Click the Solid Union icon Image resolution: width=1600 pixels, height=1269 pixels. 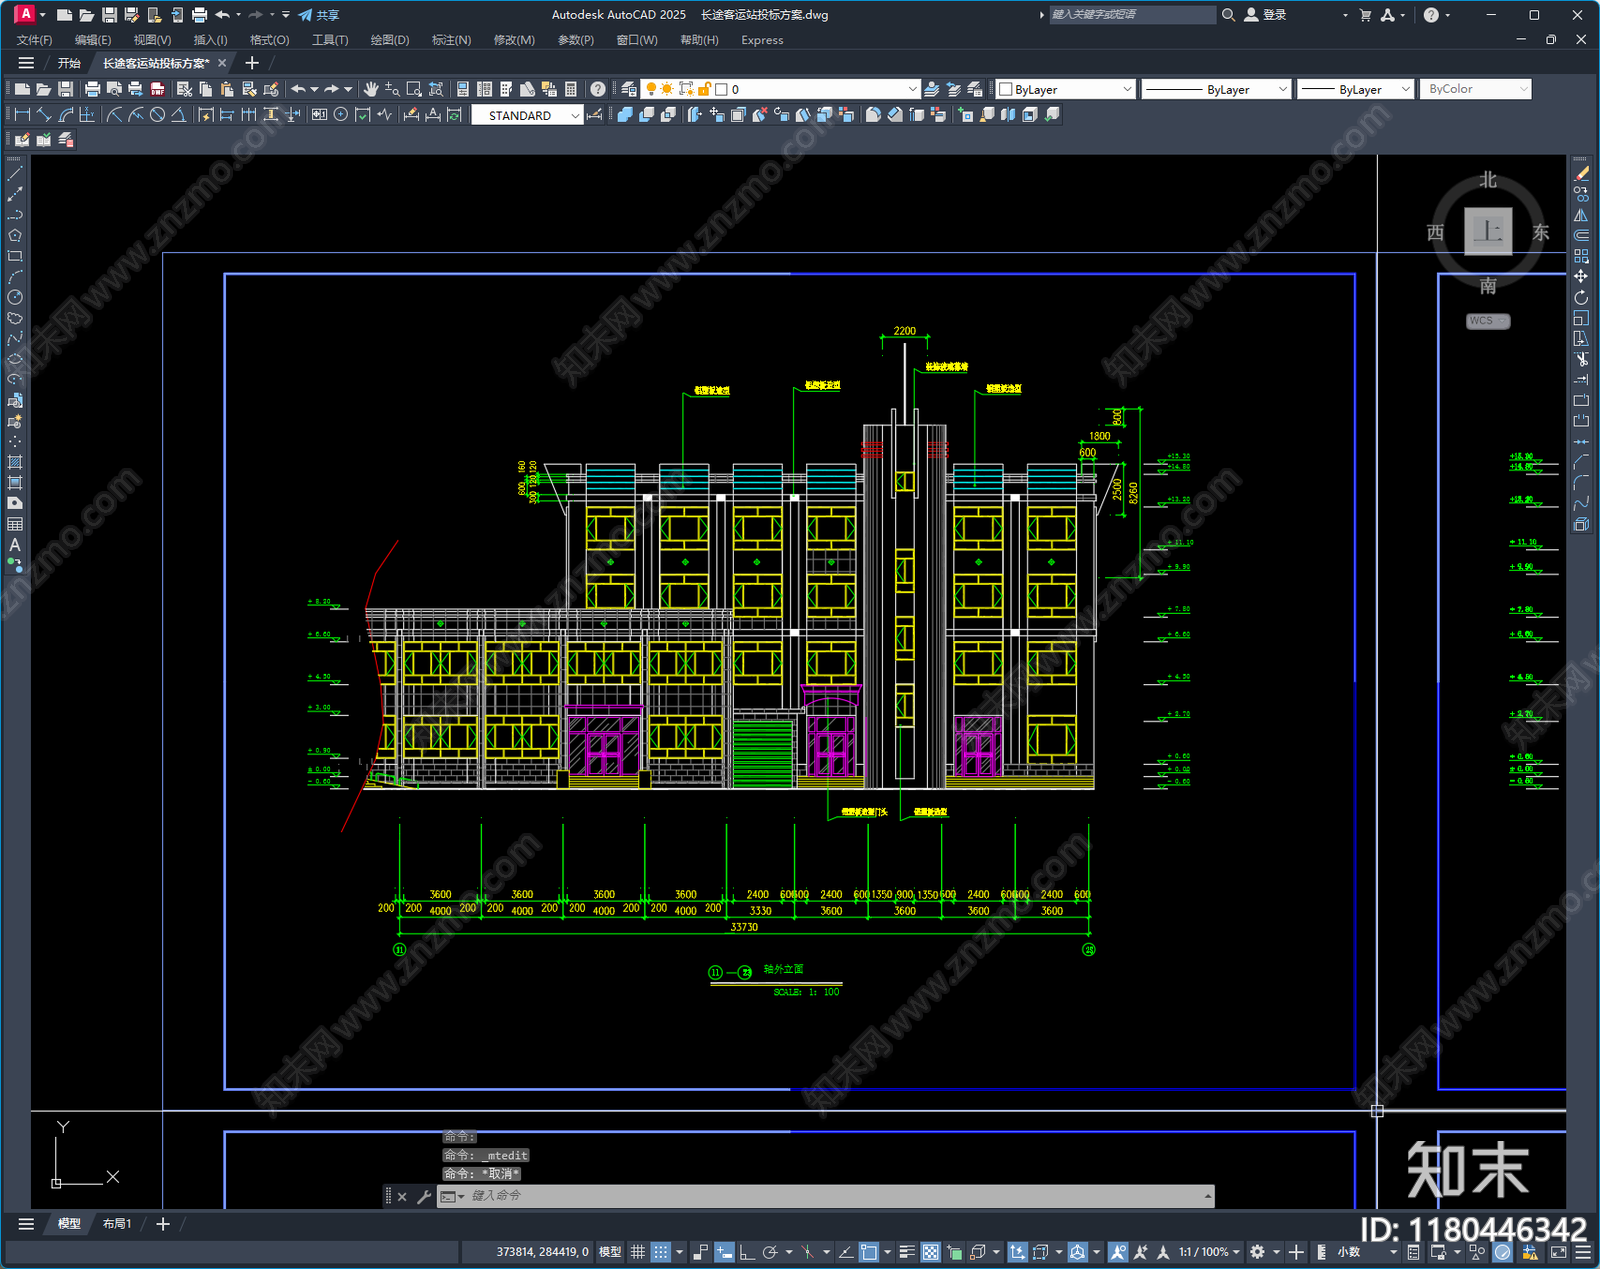pyautogui.click(x=625, y=115)
